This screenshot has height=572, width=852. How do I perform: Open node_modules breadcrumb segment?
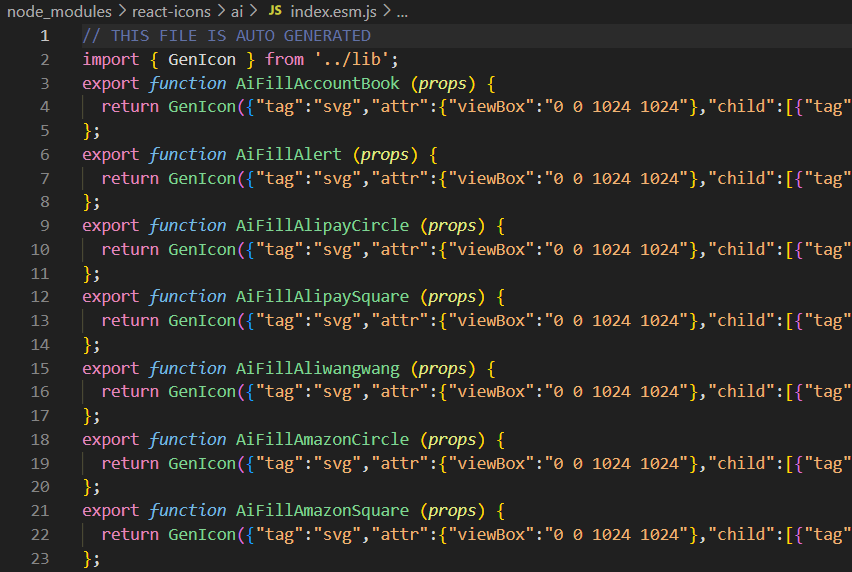[x=59, y=11]
